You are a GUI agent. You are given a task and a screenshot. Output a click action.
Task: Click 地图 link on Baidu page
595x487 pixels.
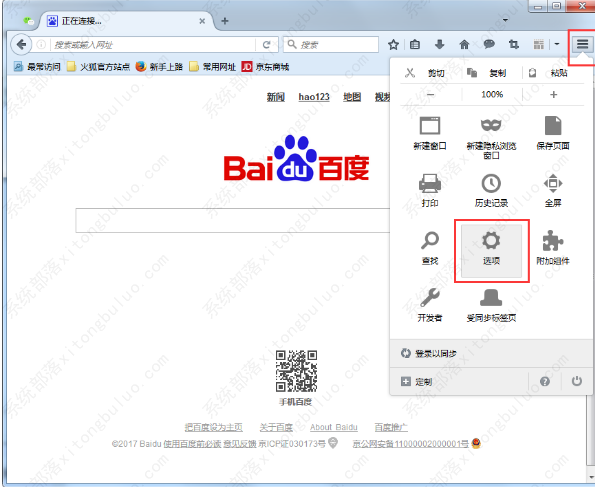coord(352,97)
